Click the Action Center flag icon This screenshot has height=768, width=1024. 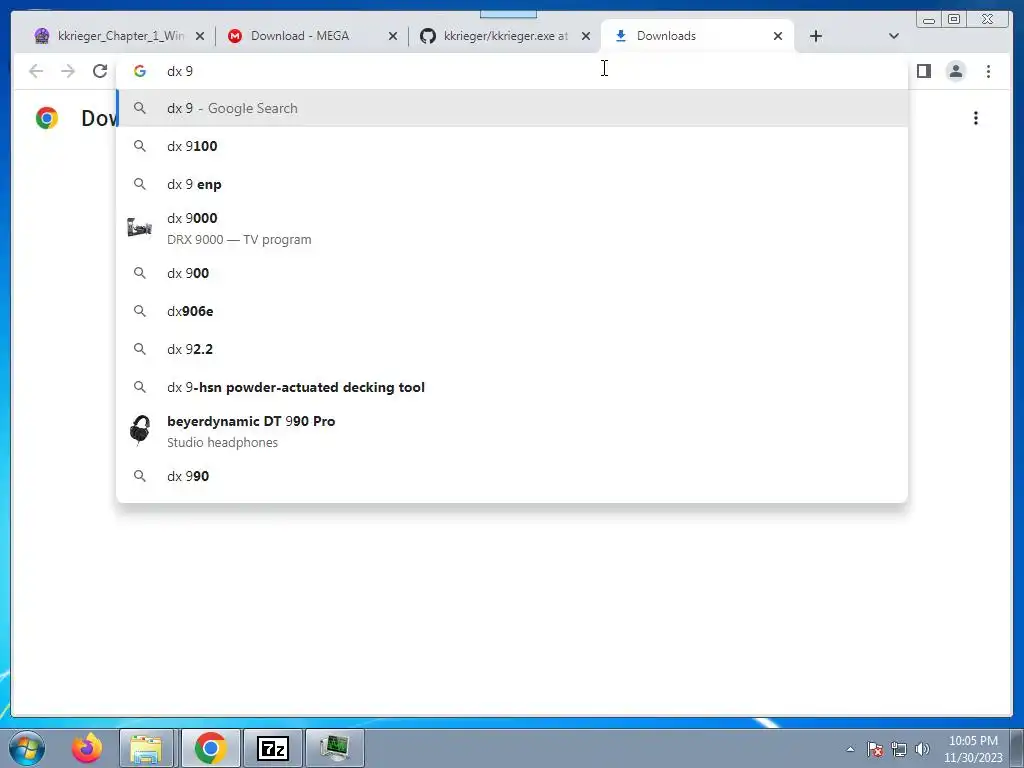[x=875, y=749]
